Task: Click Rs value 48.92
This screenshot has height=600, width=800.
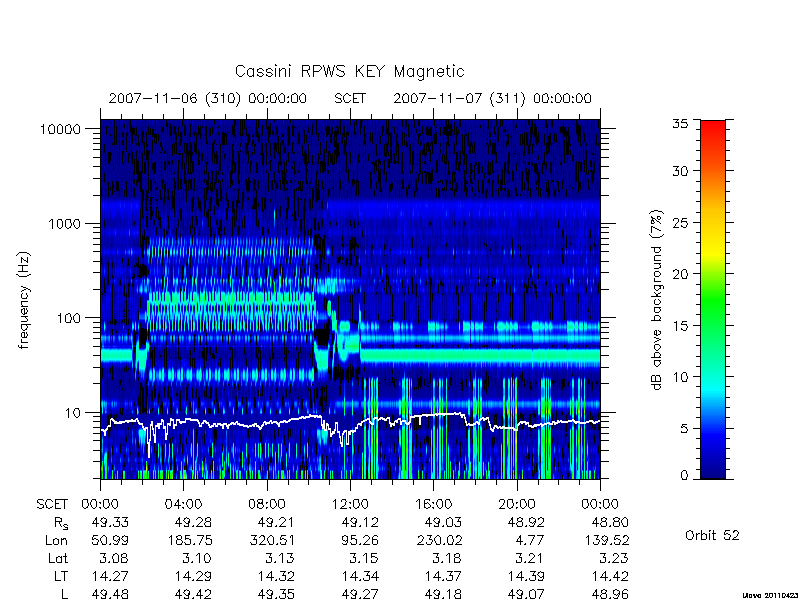Action: pyautogui.click(x=527, y=522)
